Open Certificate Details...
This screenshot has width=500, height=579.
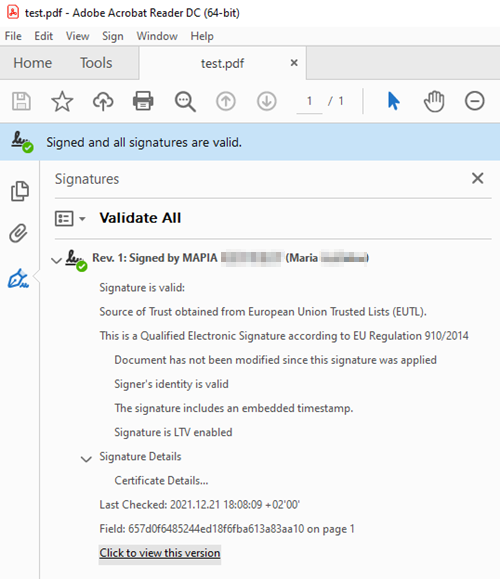(x=161, y=480)
